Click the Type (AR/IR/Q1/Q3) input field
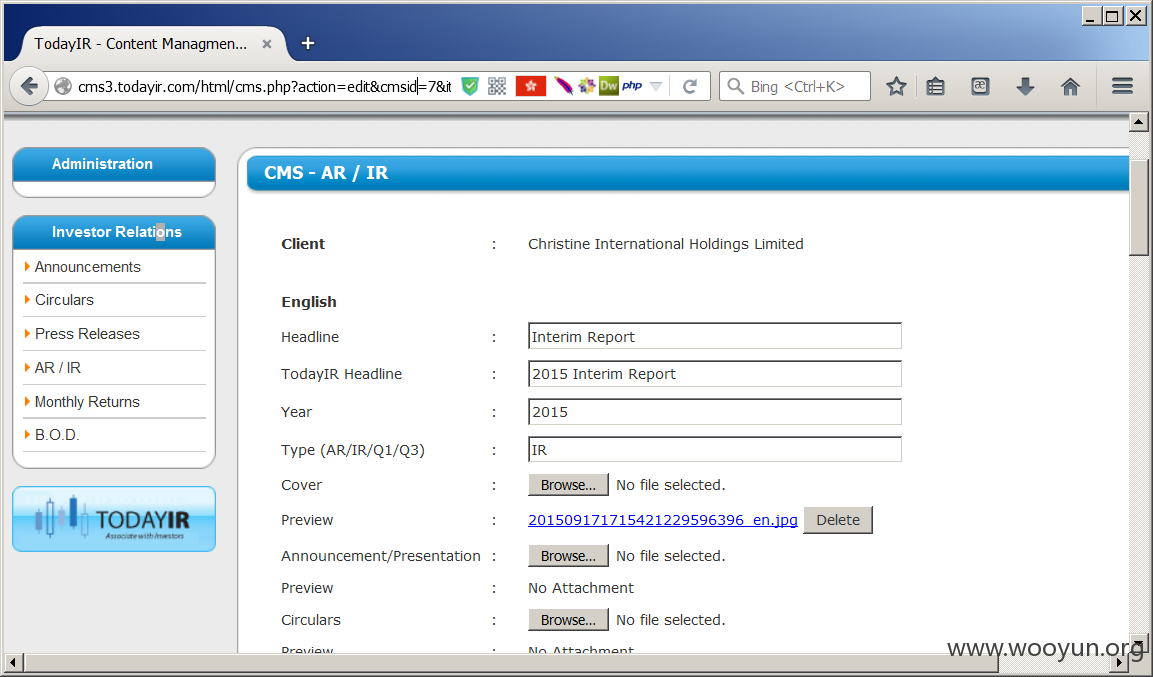The width and height of the screenshot is (1153, 677). [x=715, y=450]
